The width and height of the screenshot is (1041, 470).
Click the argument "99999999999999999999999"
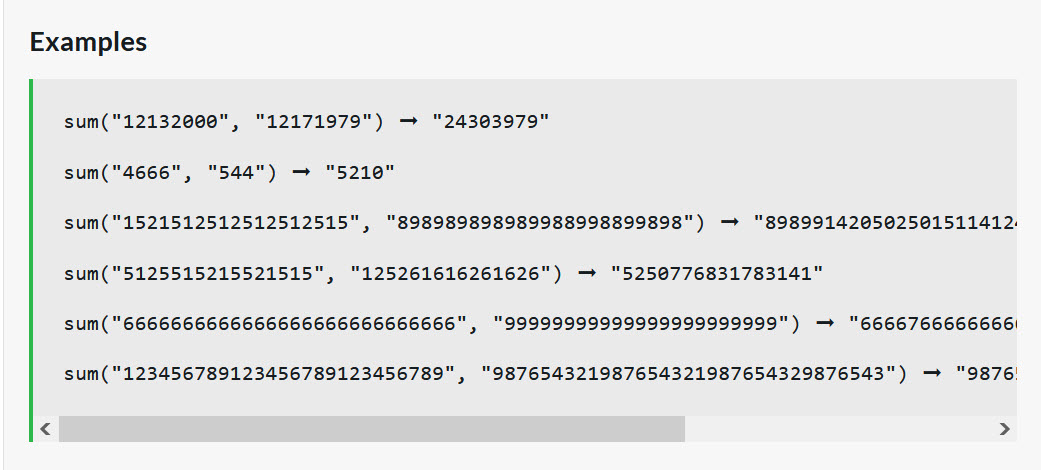[641, 324]
